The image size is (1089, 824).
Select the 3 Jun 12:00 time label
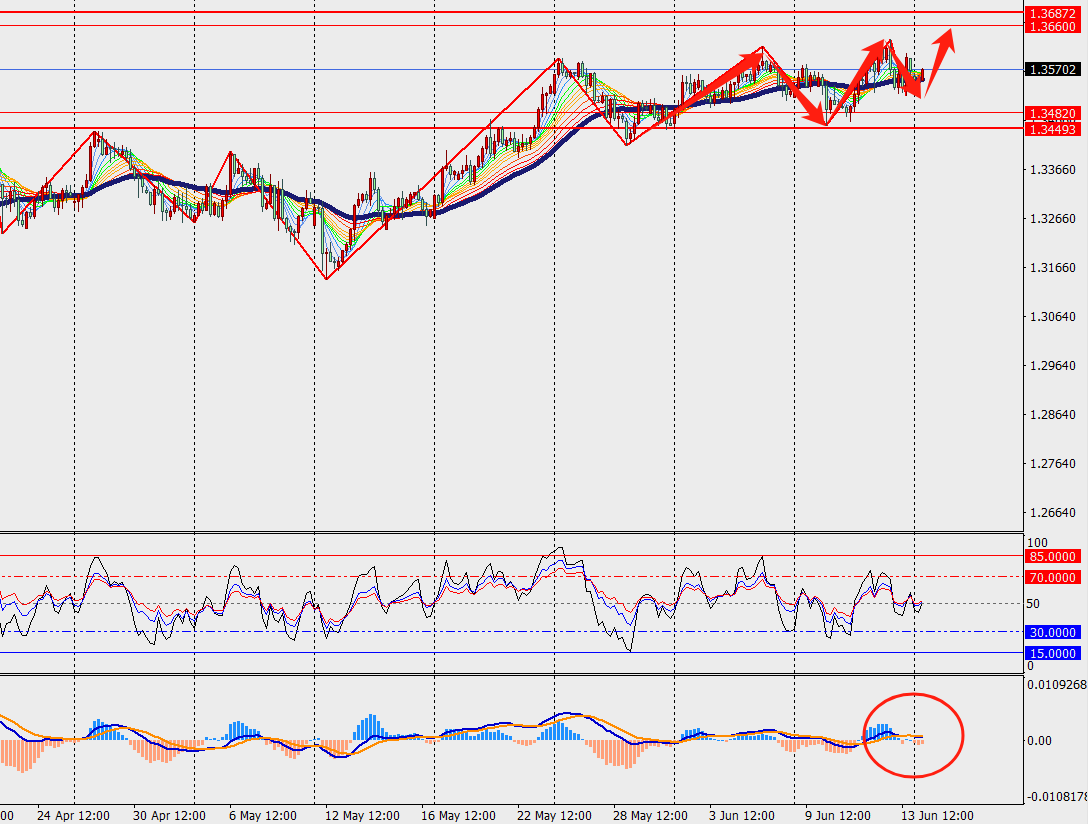coord(741,815)
